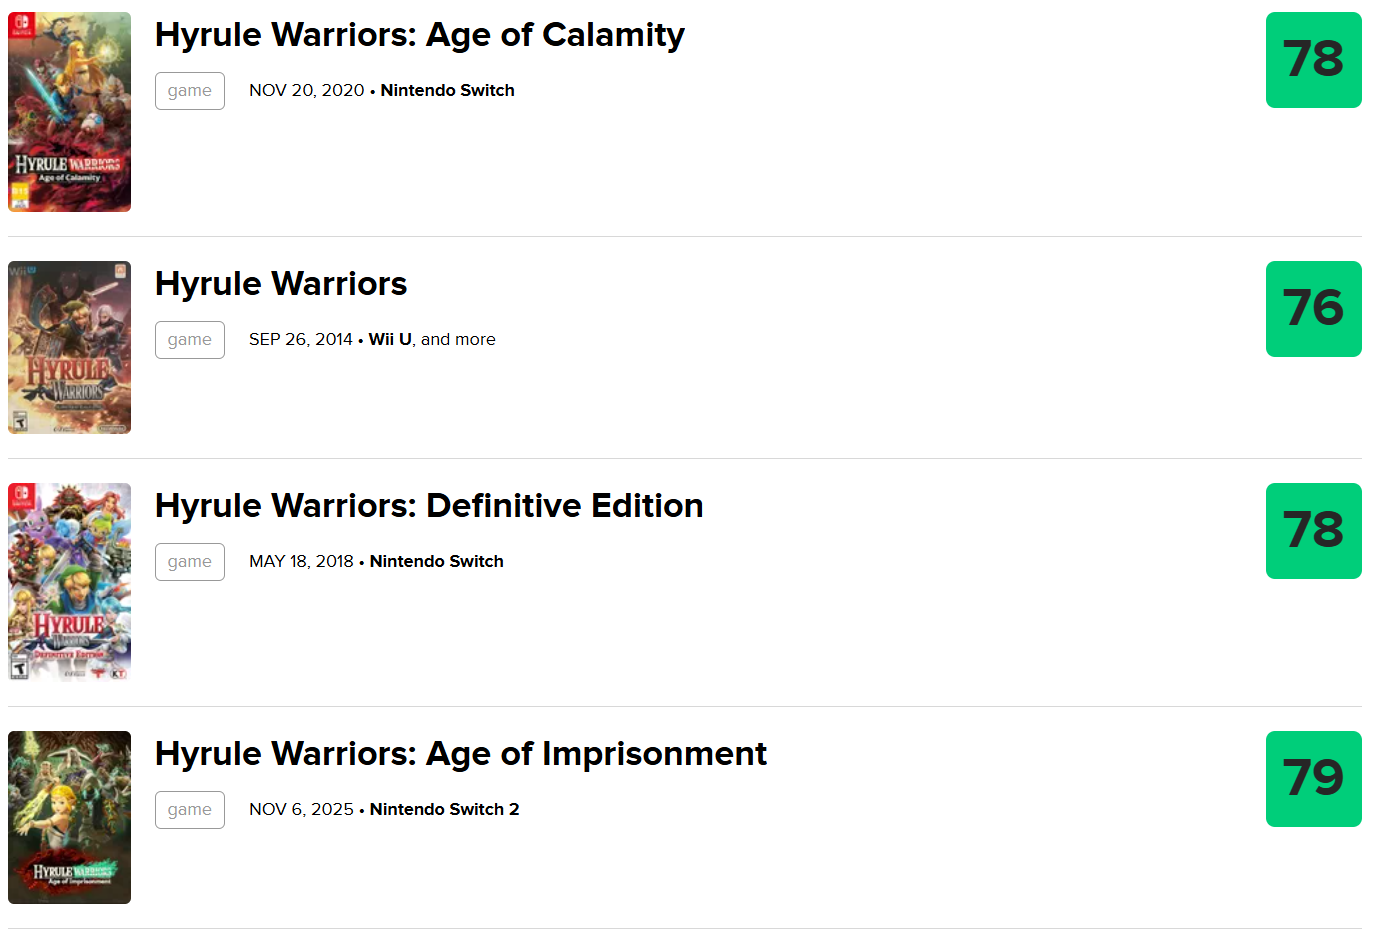Click the 78 score badge for Age of Calamity
Viewport: 1374px width, 932px height.
click(x=1313, y=60)
